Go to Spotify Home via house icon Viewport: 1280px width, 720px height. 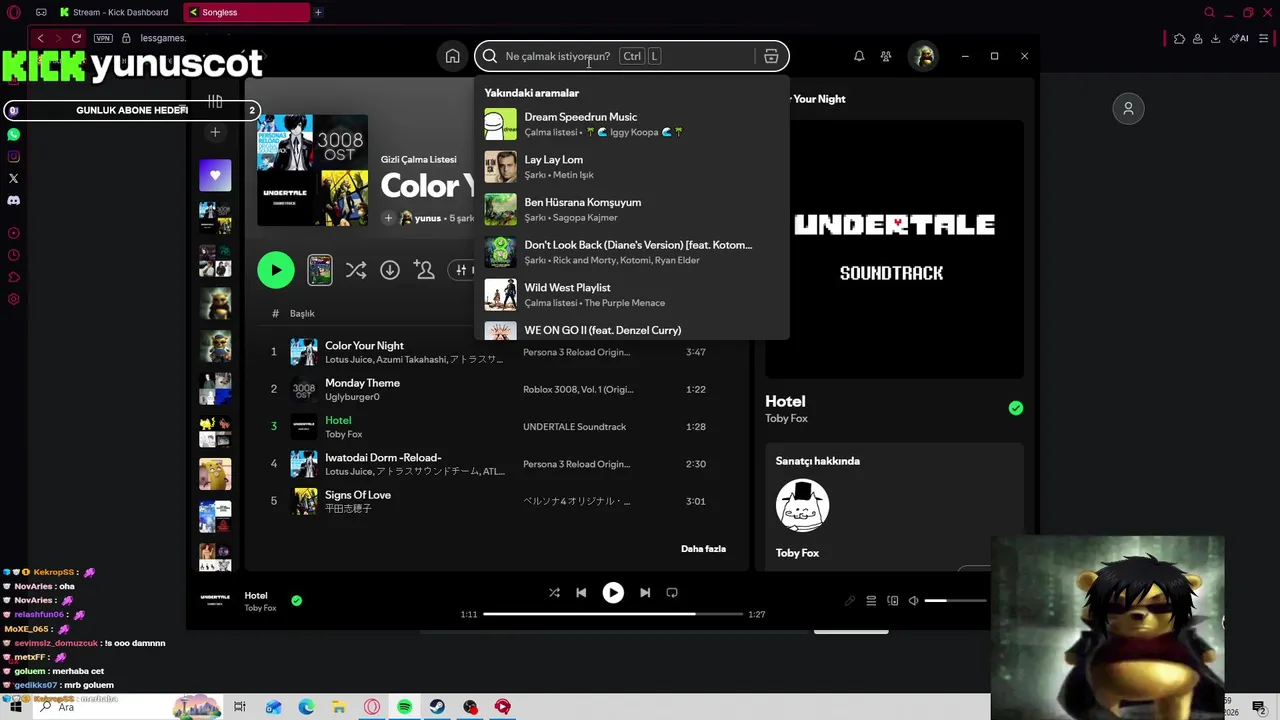point(452,56)
